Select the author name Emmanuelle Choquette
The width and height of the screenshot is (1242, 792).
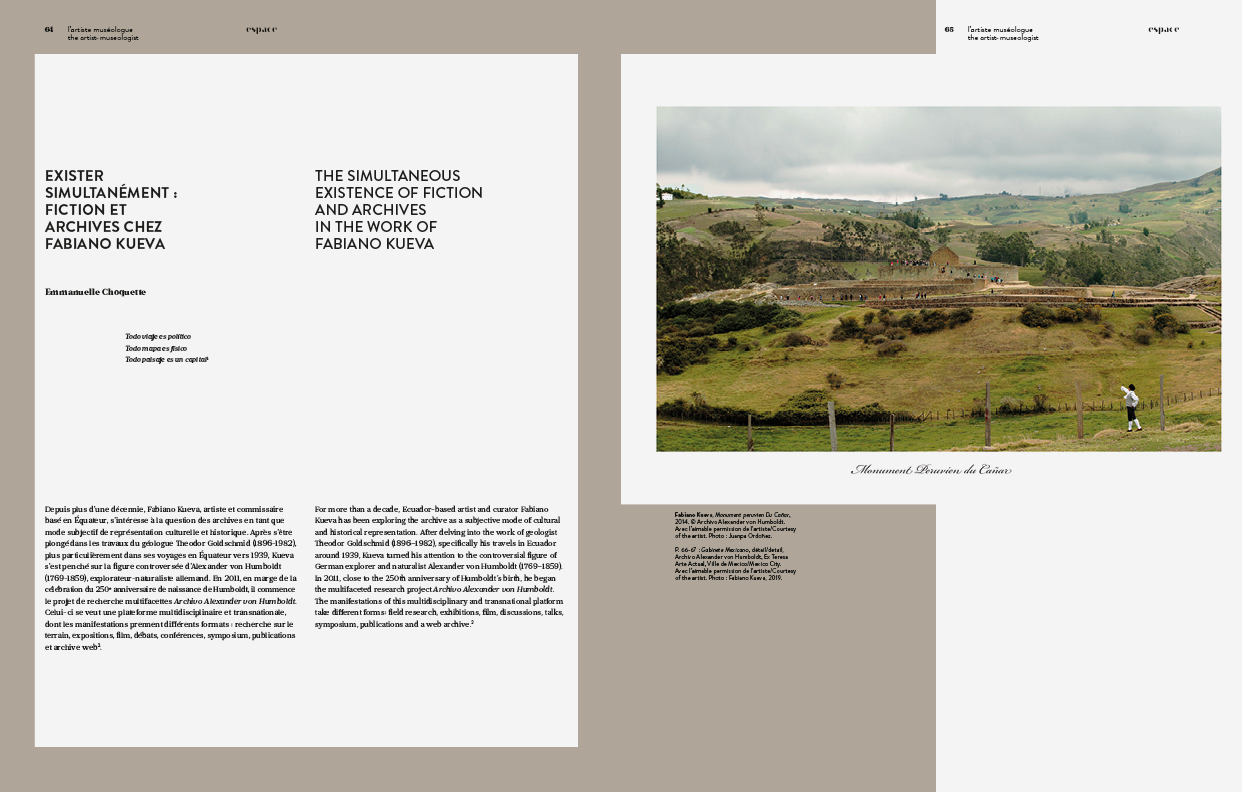pos(96,292)
